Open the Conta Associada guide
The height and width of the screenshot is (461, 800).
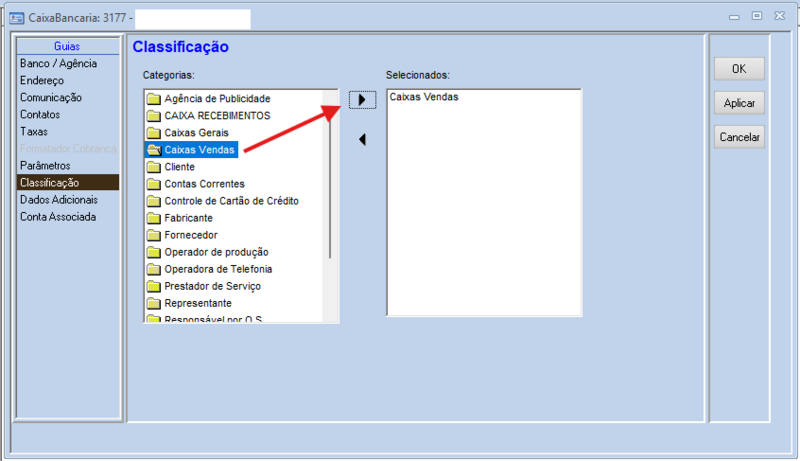coord(58,217)
